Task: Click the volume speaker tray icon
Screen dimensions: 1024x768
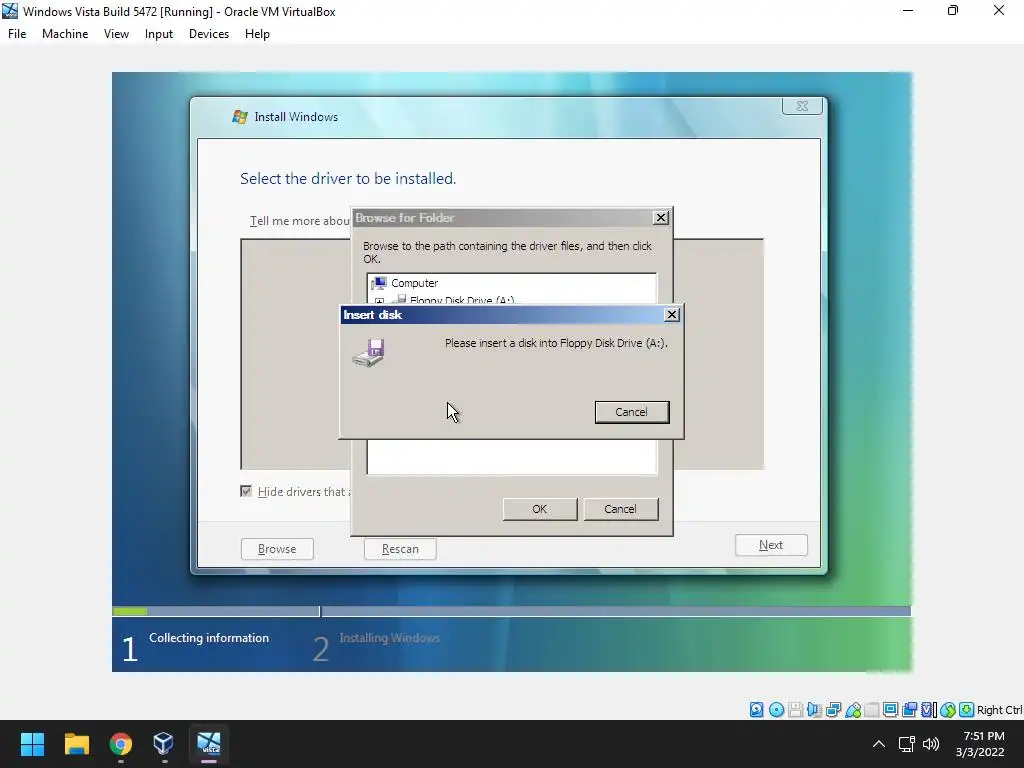Action: [931, 744]
